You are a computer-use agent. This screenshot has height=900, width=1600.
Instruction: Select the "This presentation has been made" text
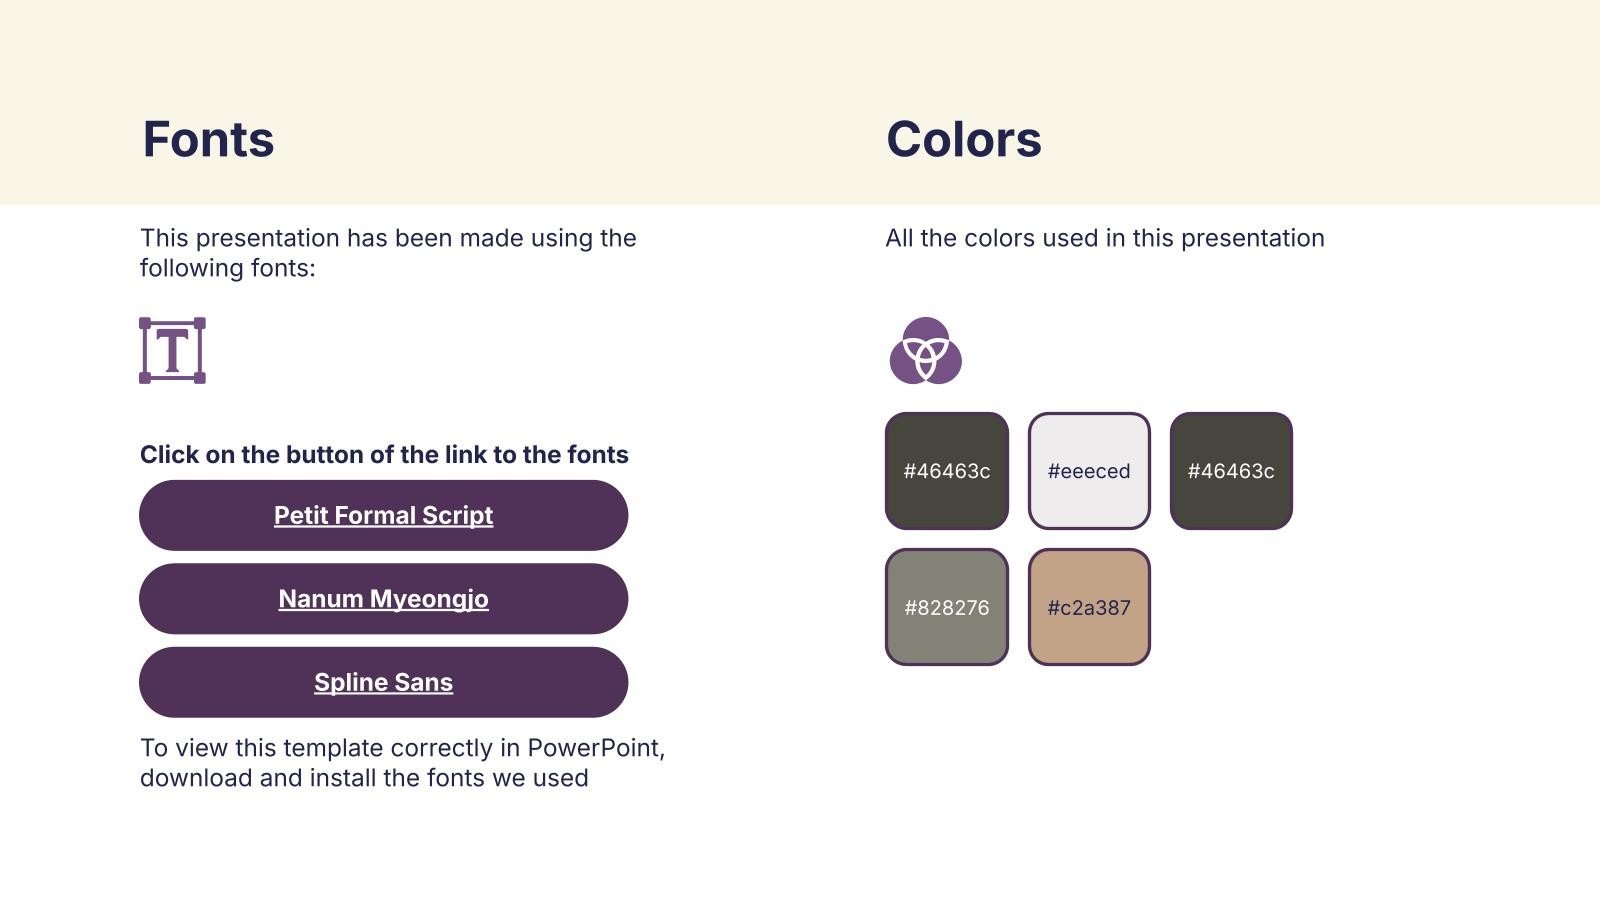[x=388, y=238]
